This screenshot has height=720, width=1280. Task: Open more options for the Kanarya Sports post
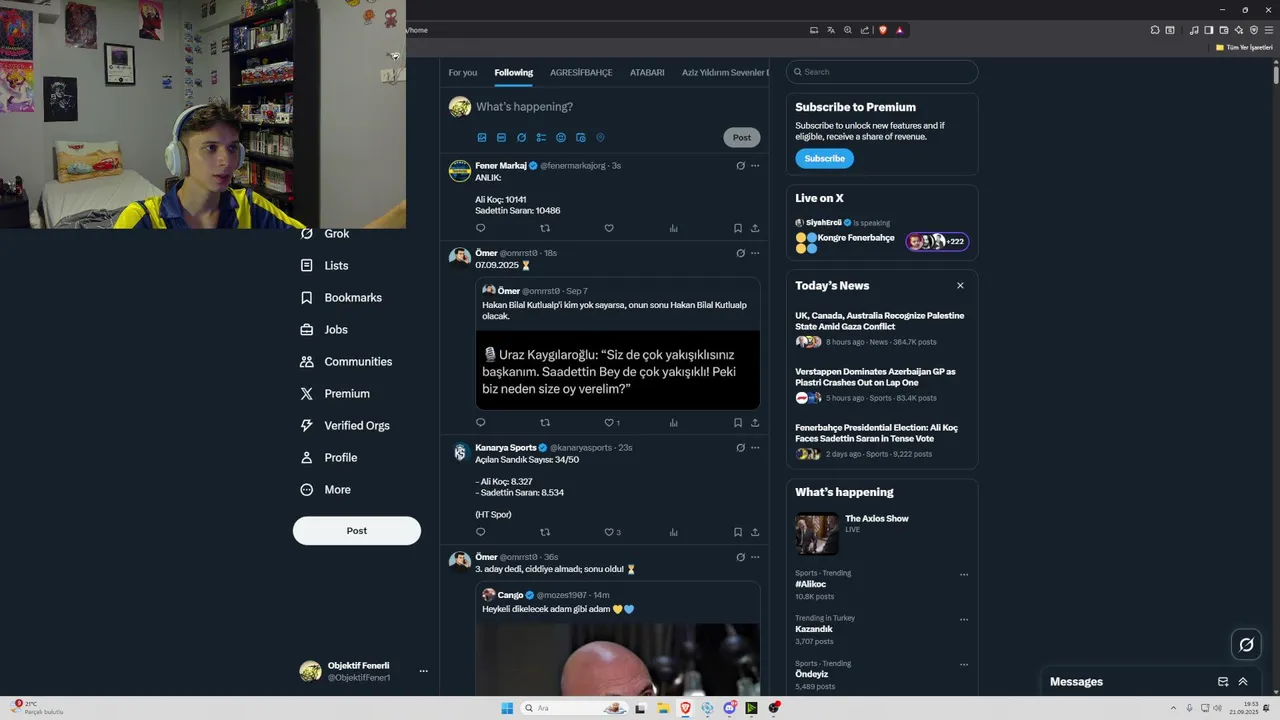point(755,448)
